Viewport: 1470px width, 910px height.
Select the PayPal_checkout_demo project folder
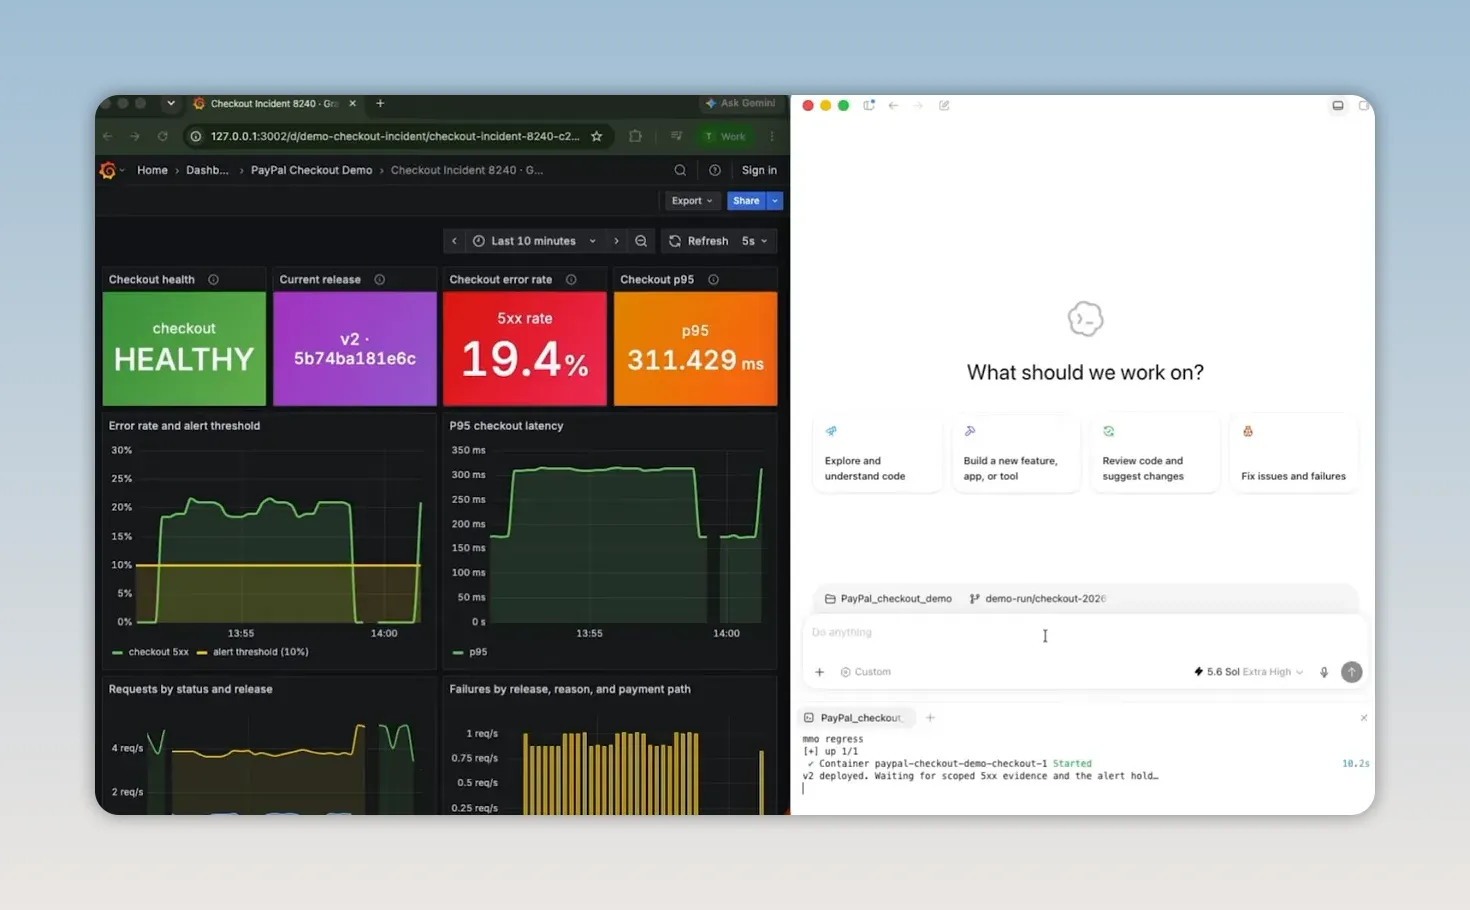888,599
